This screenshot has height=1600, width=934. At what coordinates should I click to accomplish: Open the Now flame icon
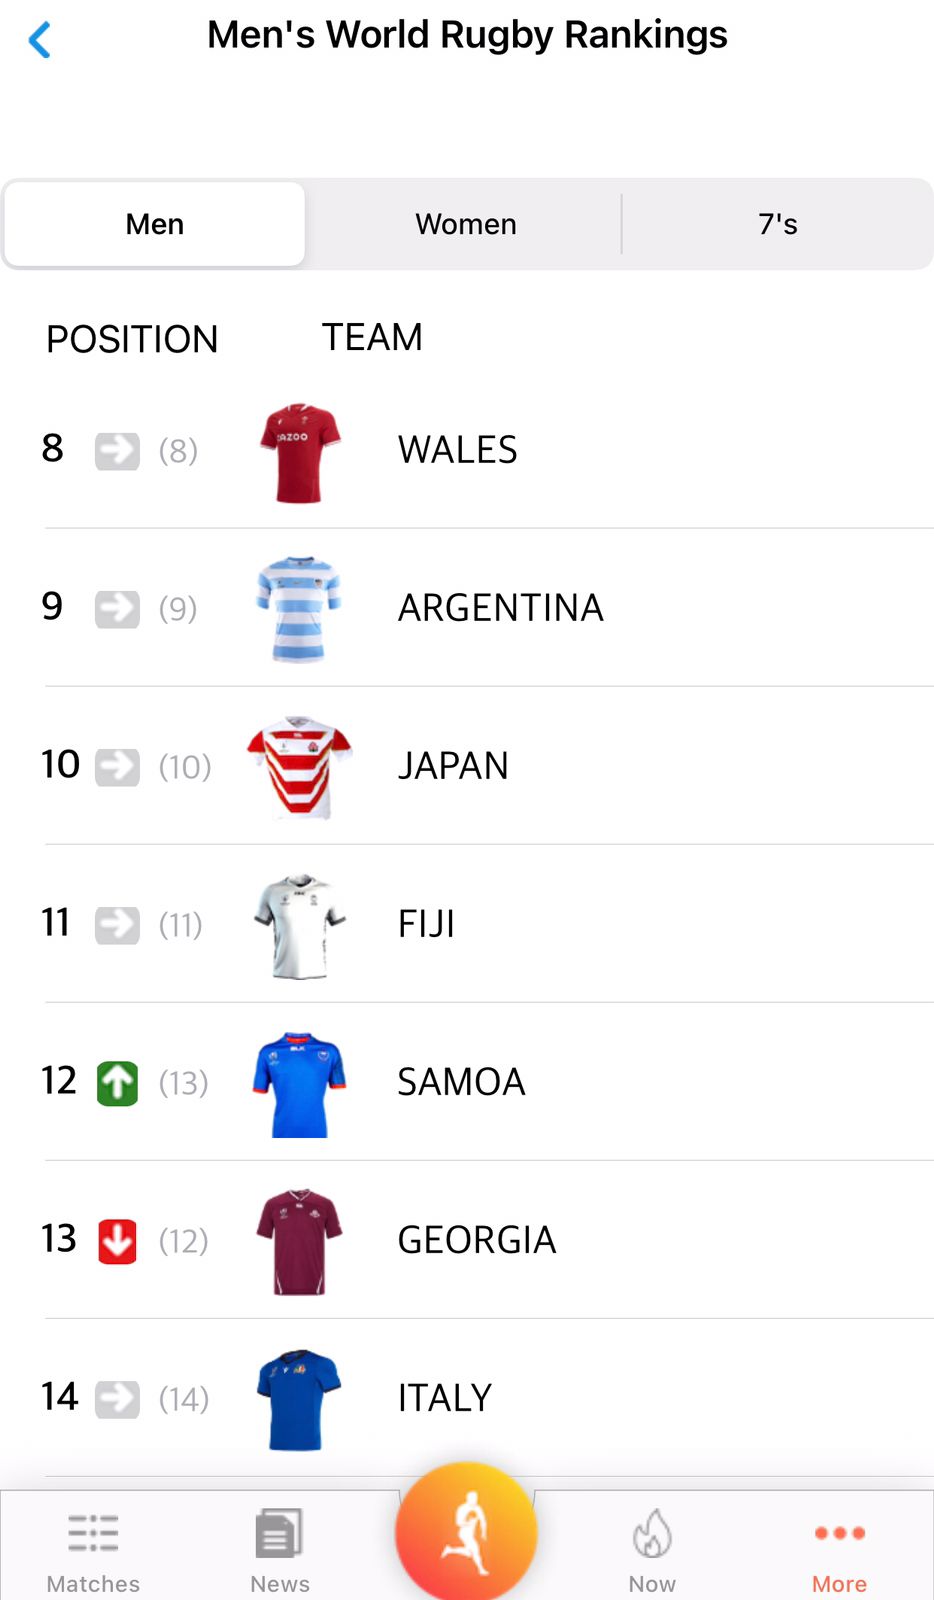pos(652,1534)
